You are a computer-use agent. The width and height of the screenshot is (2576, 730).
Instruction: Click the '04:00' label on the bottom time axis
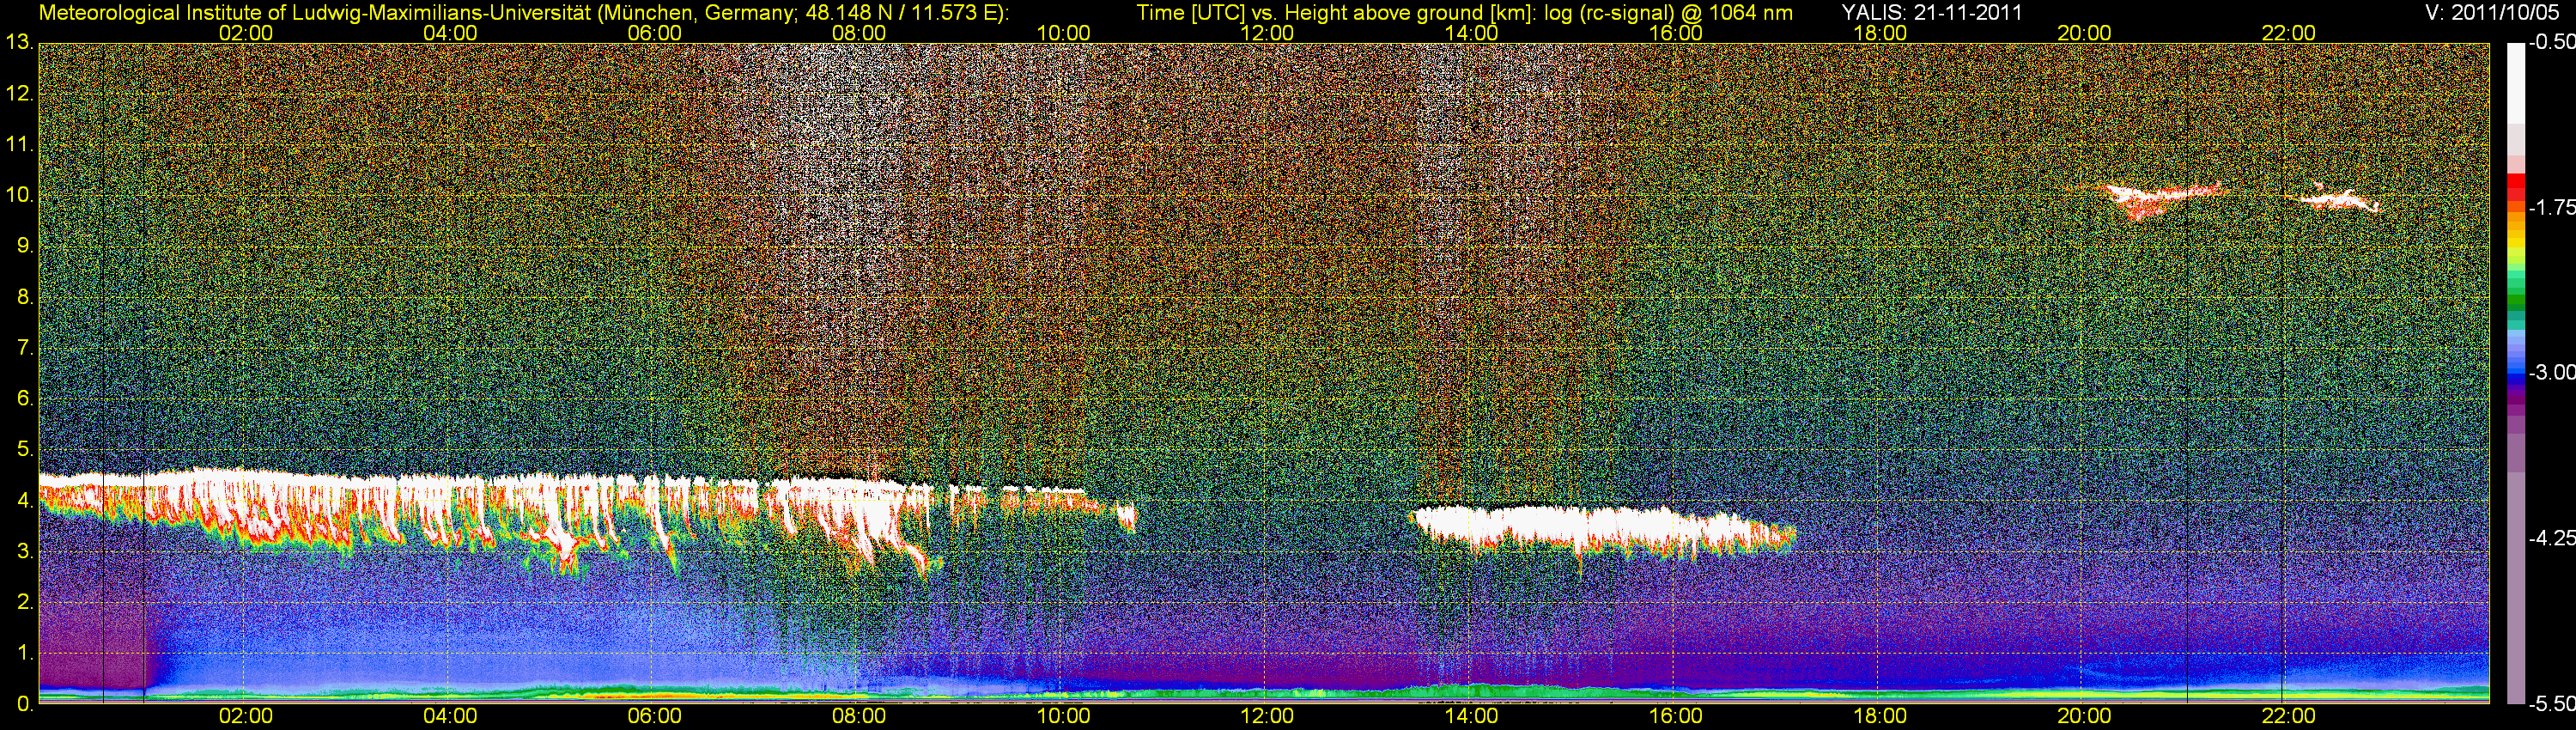click(450, 717)
